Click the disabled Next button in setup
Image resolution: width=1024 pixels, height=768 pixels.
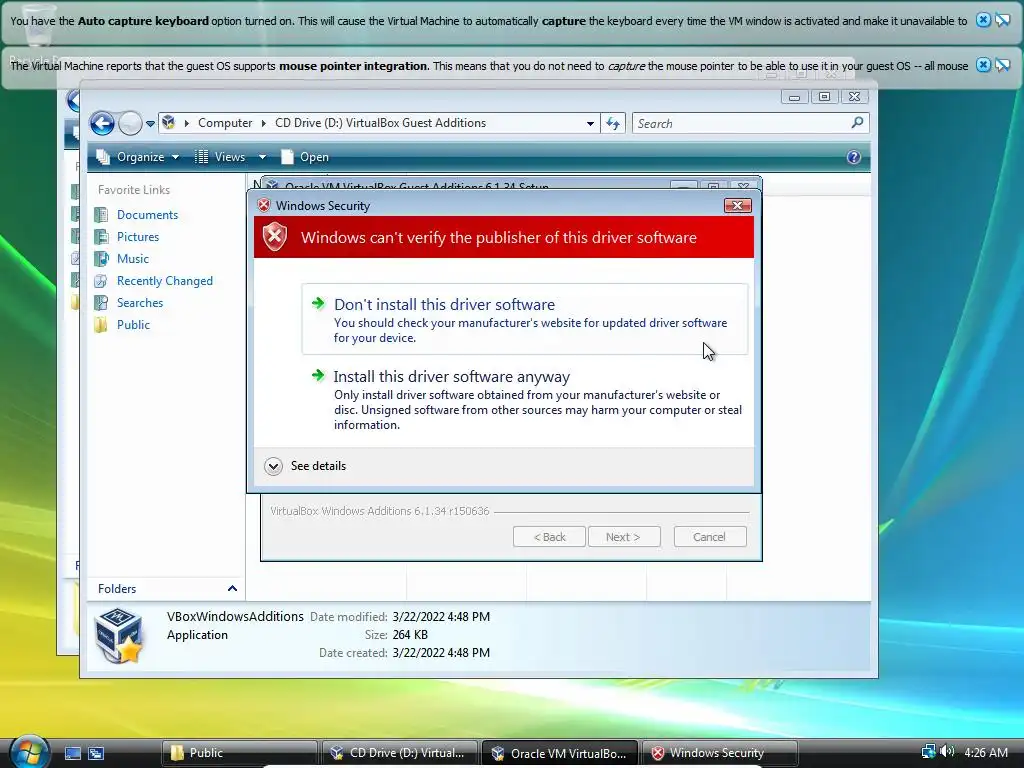[x=624, y=537]
